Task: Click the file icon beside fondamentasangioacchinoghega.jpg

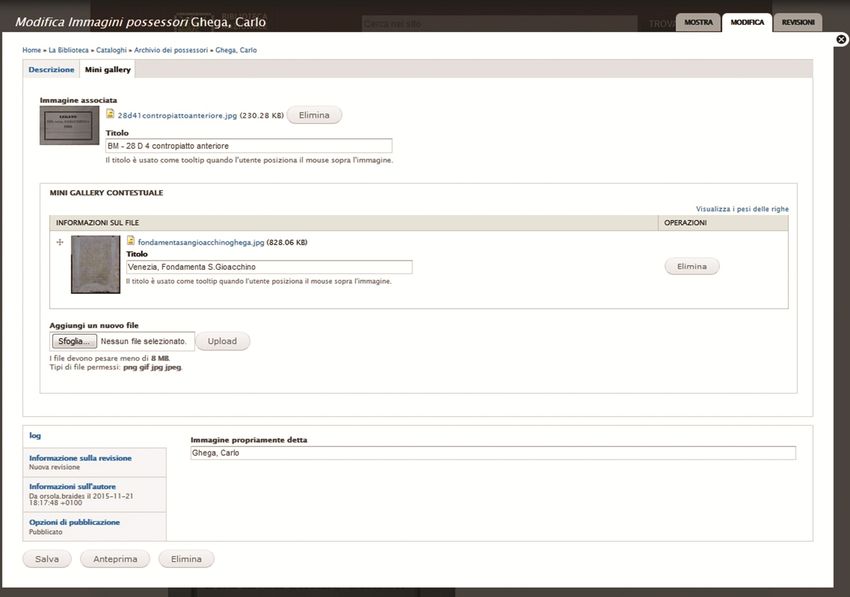Action: (x=131, y=241)
